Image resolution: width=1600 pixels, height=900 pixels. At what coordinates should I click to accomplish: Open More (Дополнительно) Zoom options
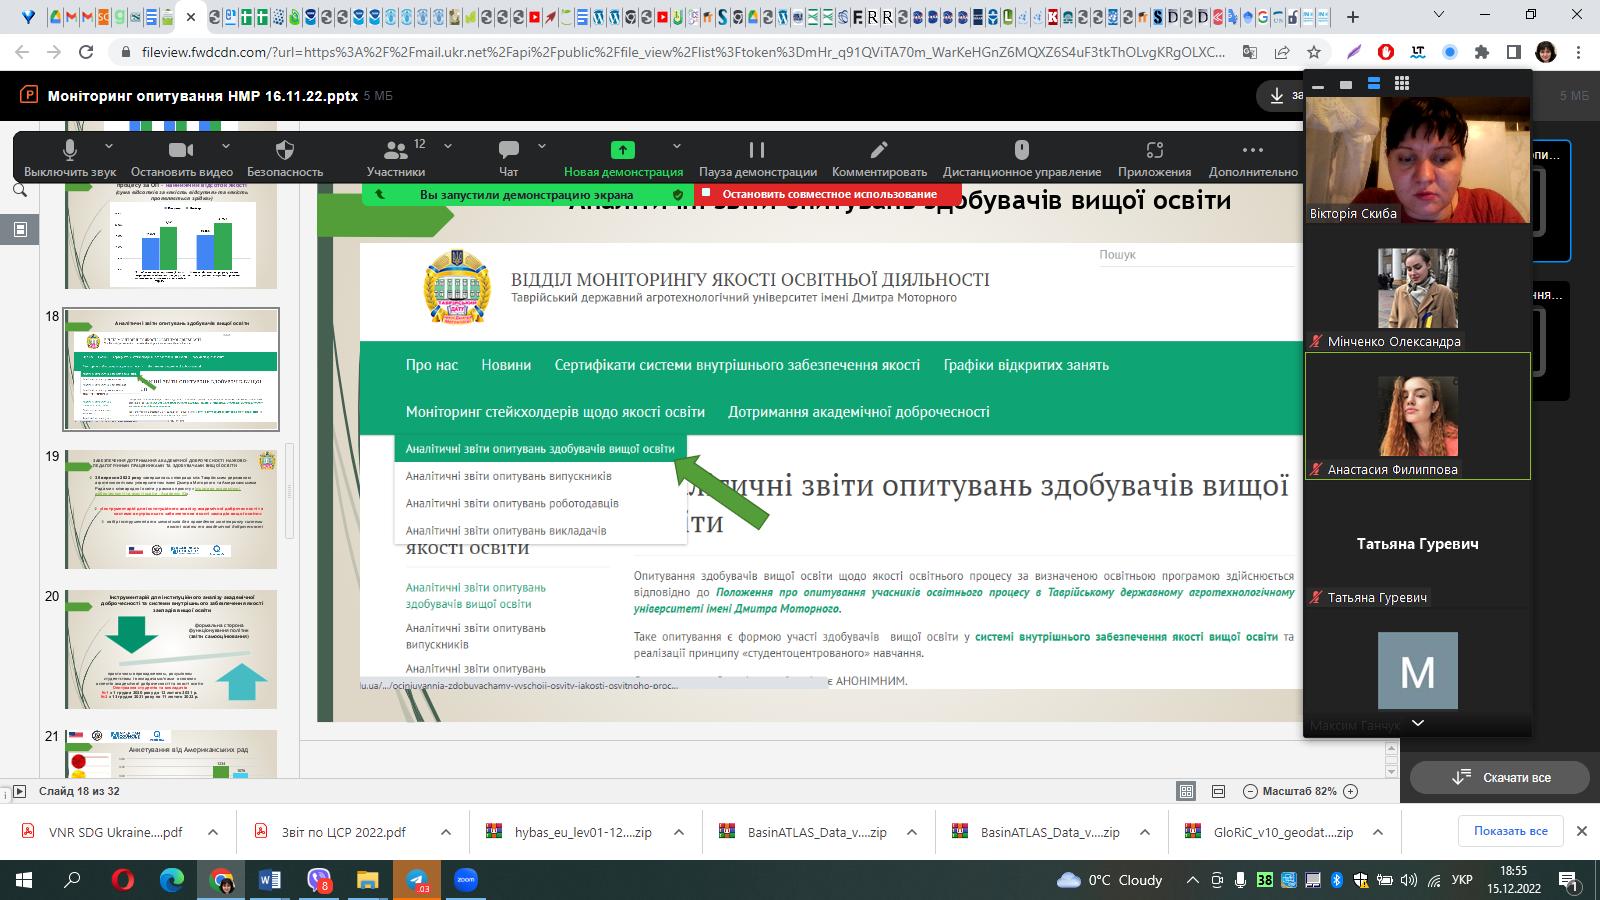pos(1253,159)
